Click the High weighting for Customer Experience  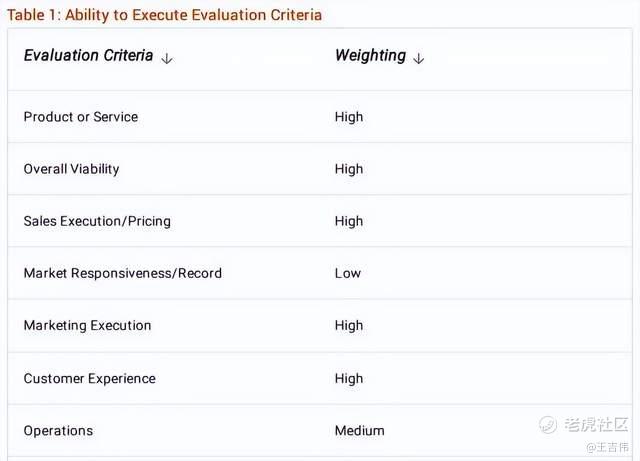point(349,378)
